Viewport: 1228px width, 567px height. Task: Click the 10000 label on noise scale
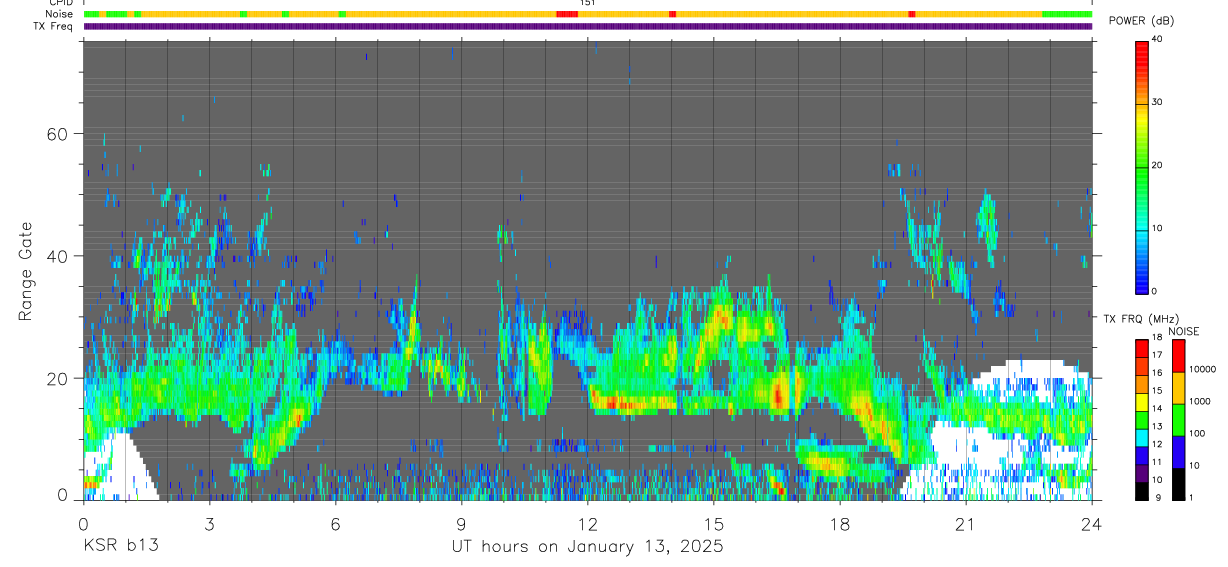(x=1206, y=369)
